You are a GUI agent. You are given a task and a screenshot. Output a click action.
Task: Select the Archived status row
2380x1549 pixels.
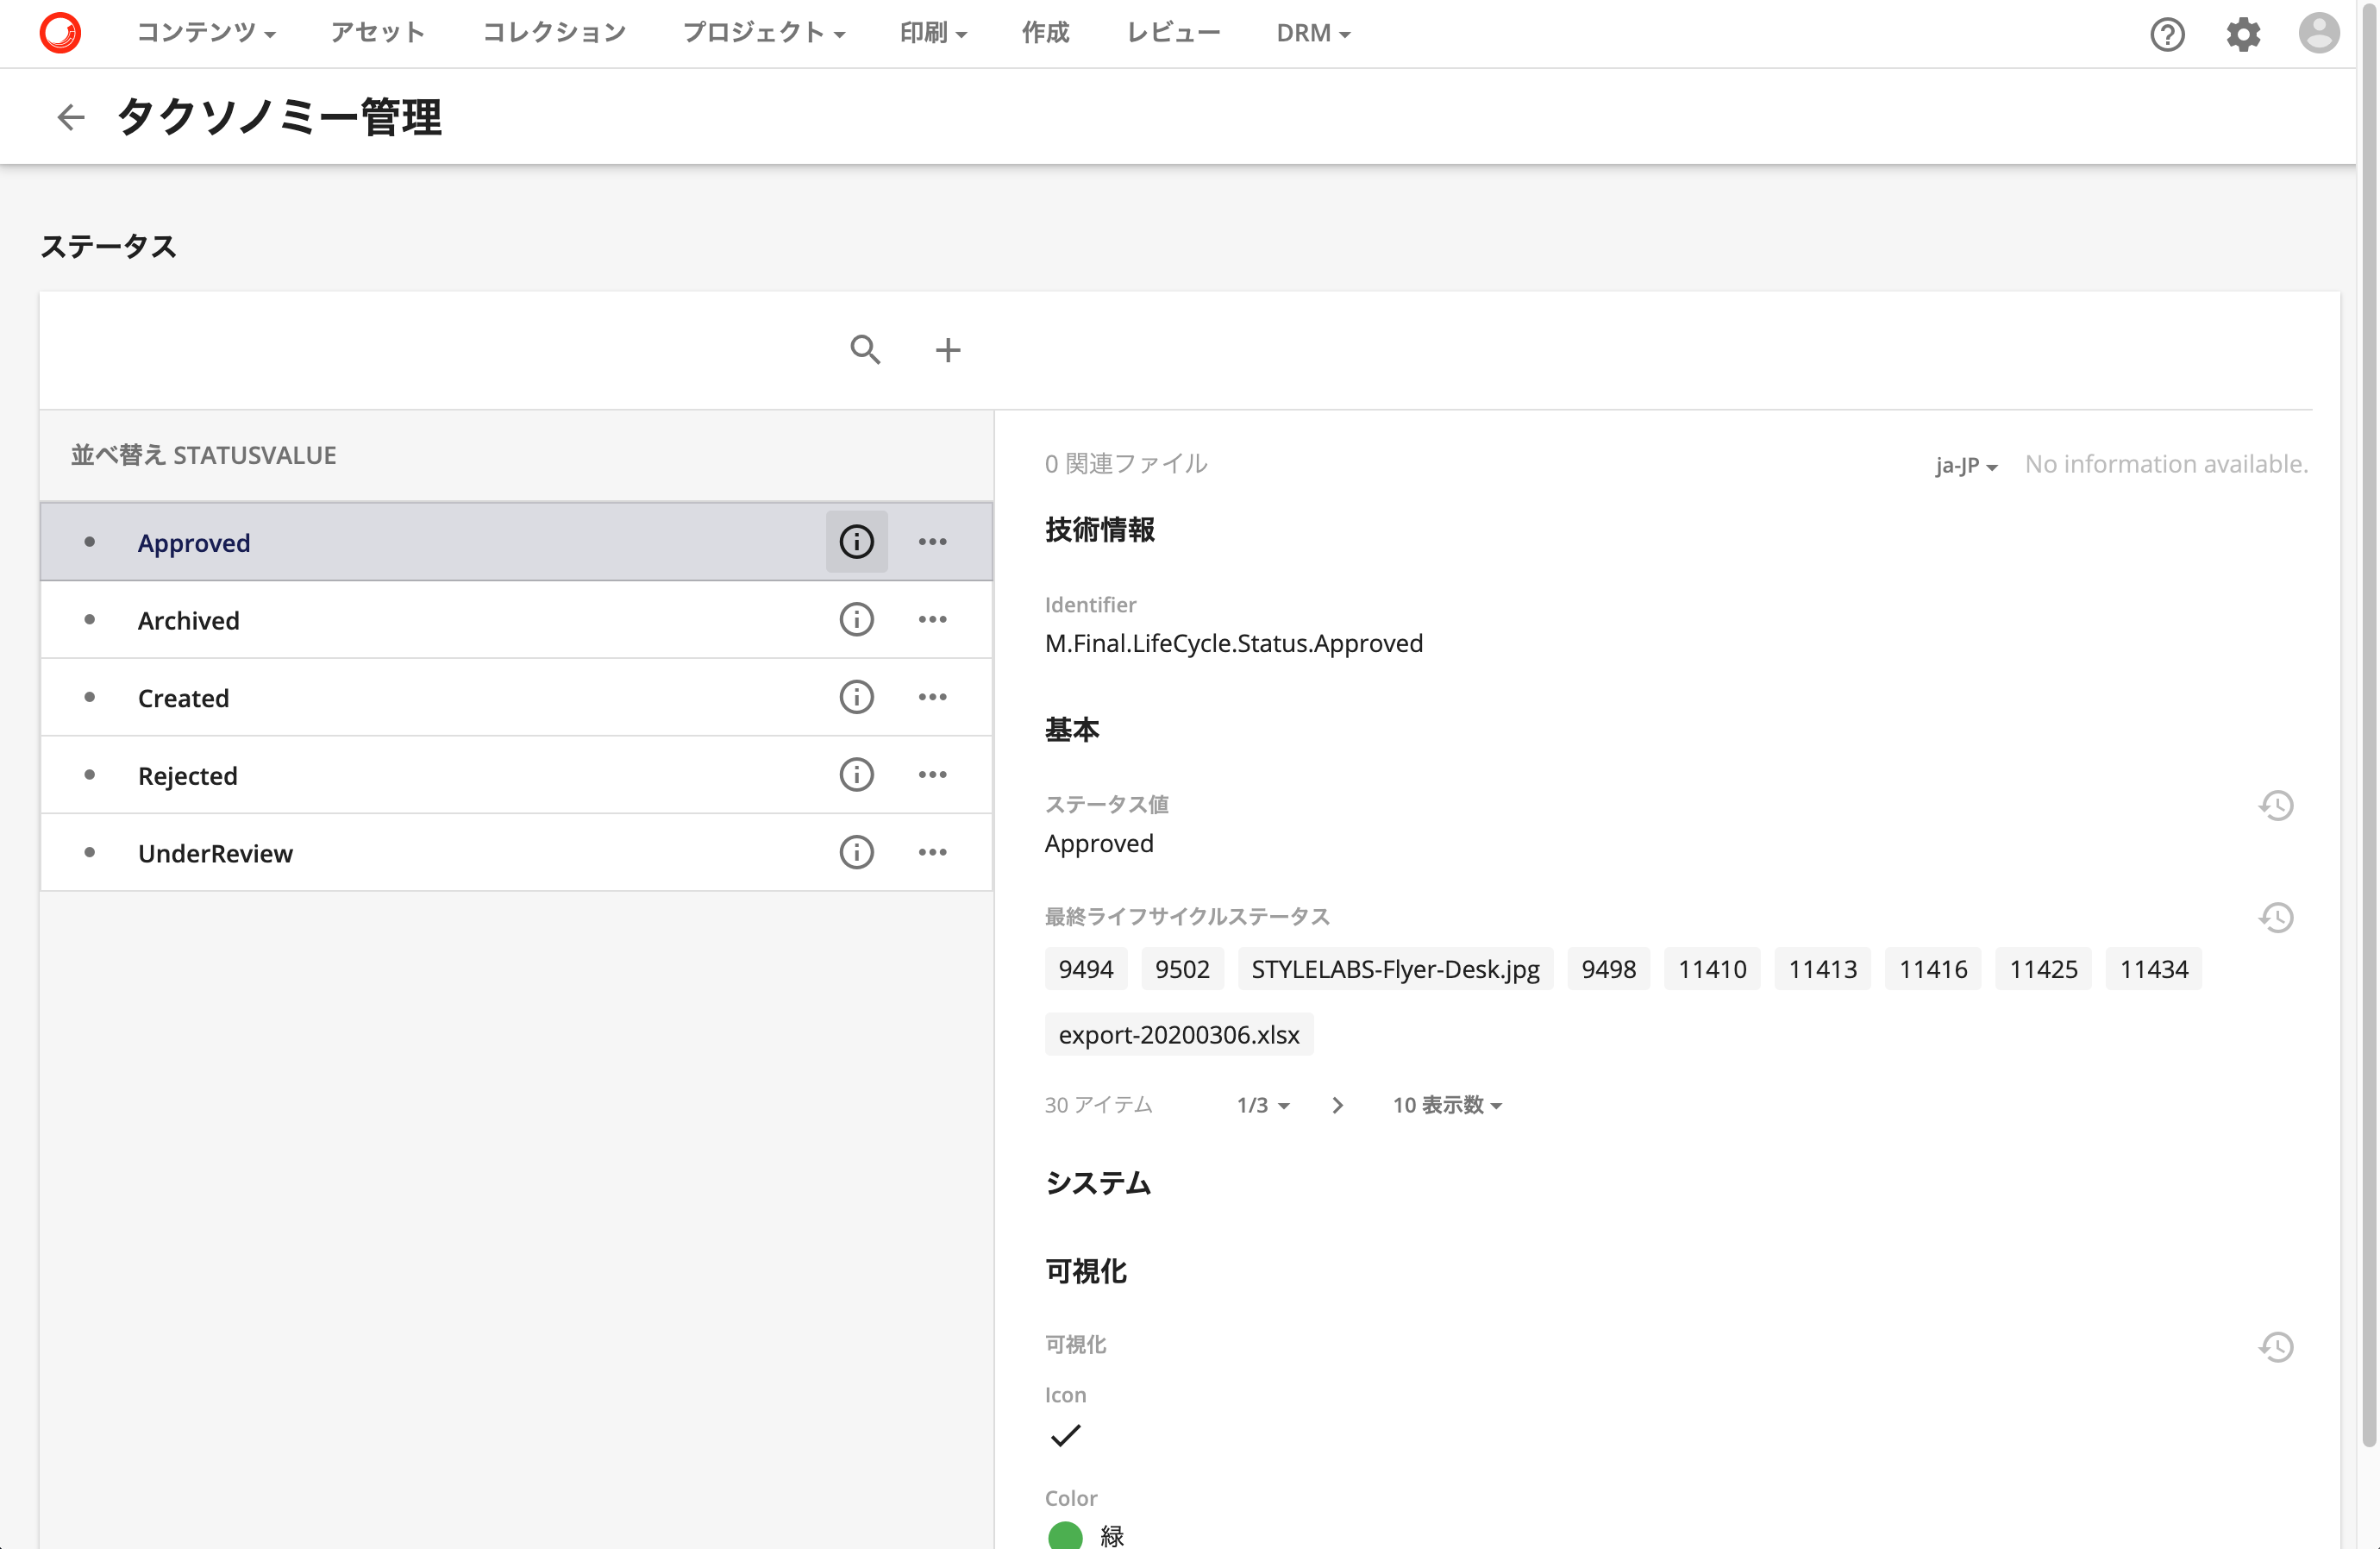(x=516, y=620)
